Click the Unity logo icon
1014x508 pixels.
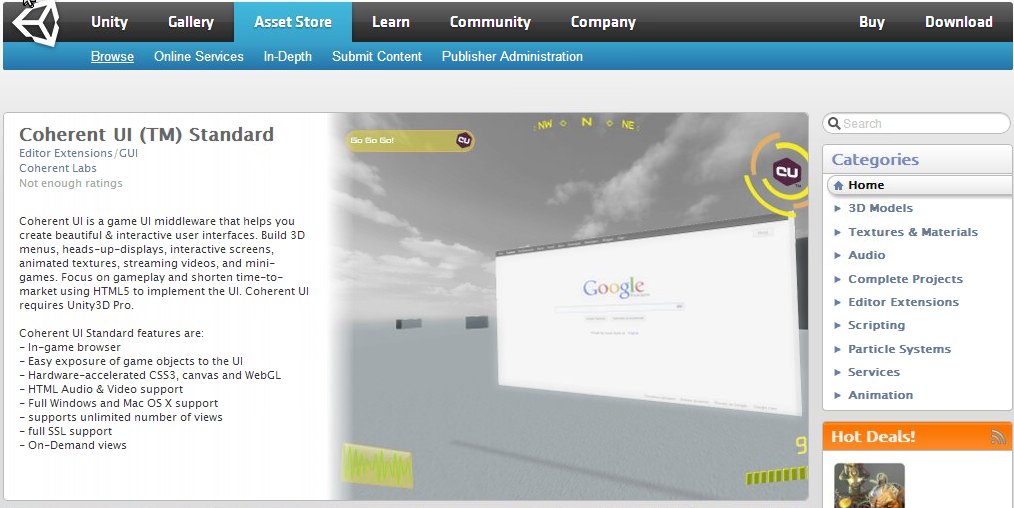click(x=33, y=22)
